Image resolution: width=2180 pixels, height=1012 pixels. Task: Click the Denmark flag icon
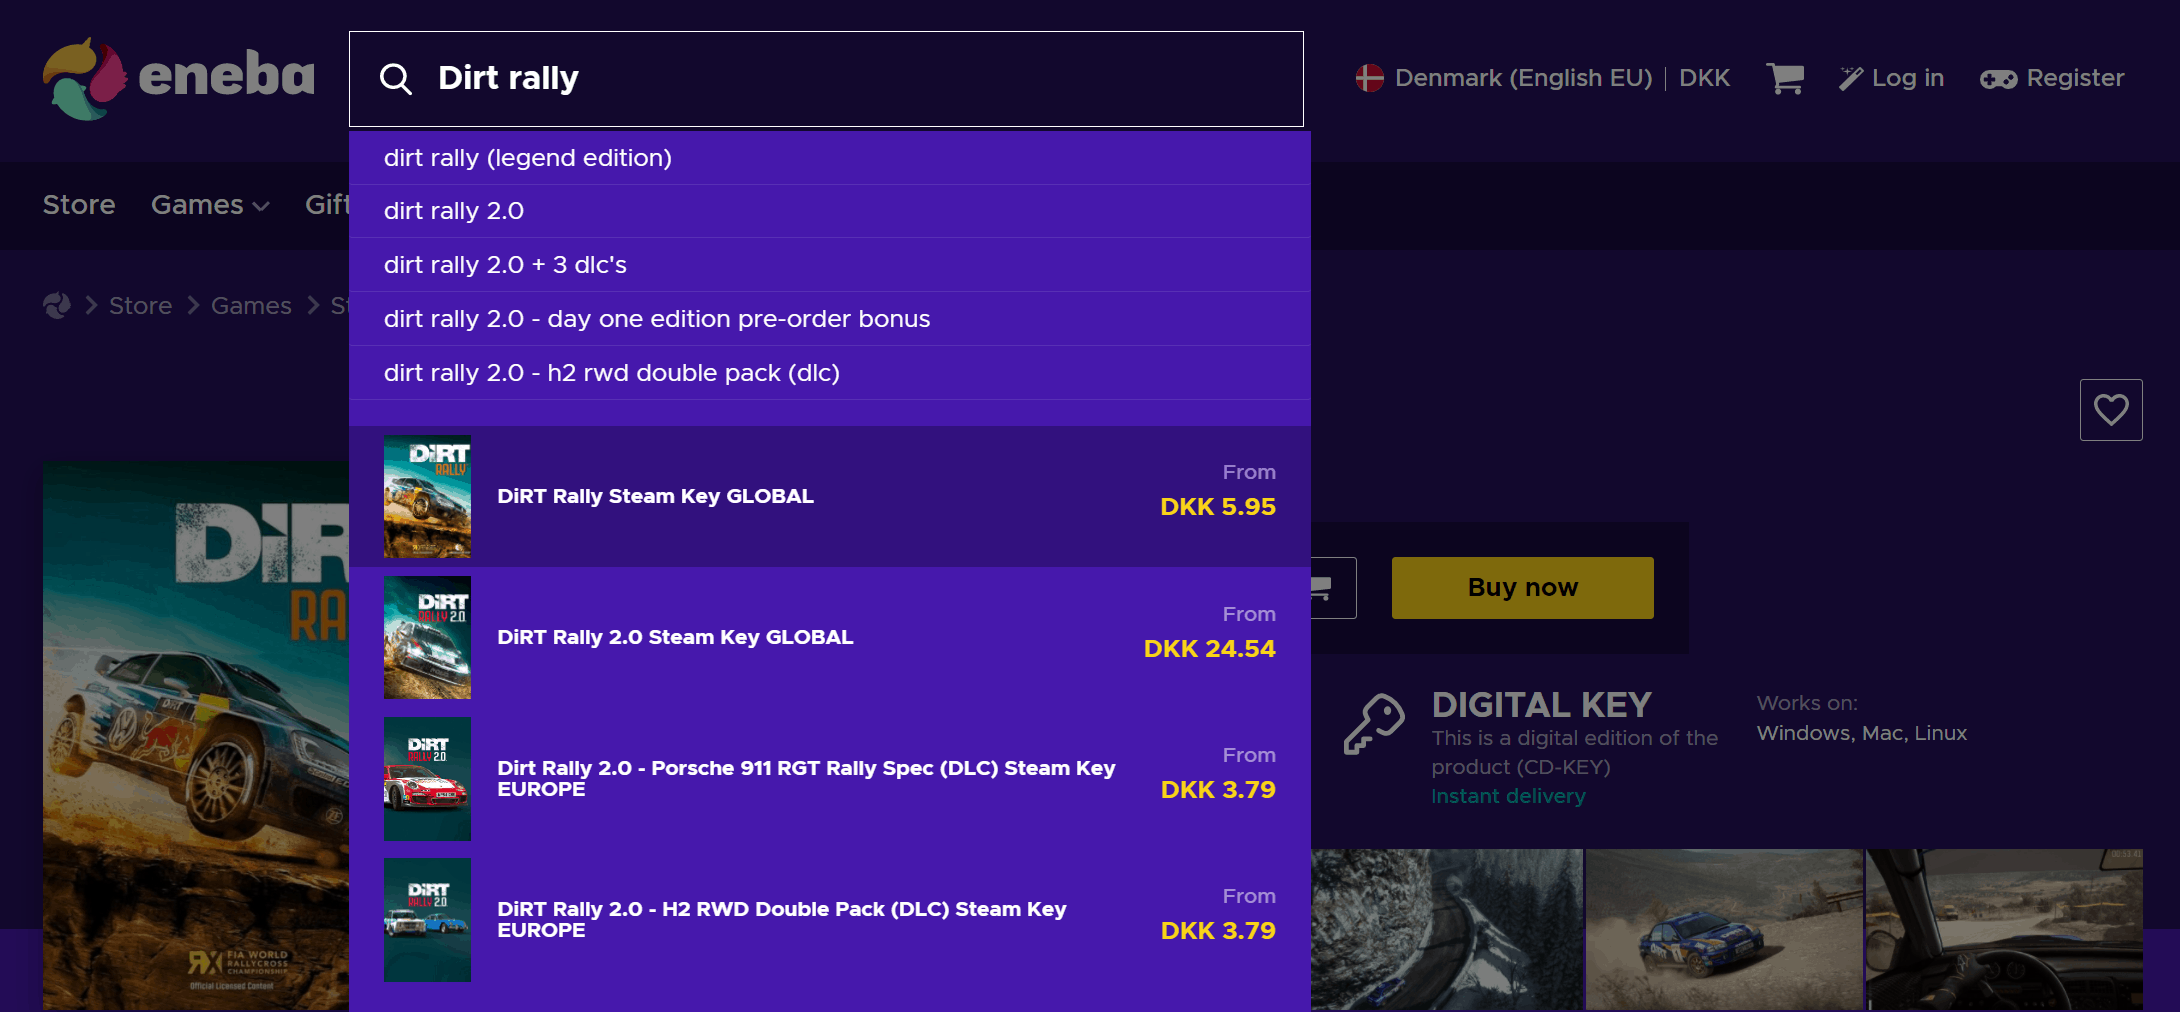[x=1369, y=78]
